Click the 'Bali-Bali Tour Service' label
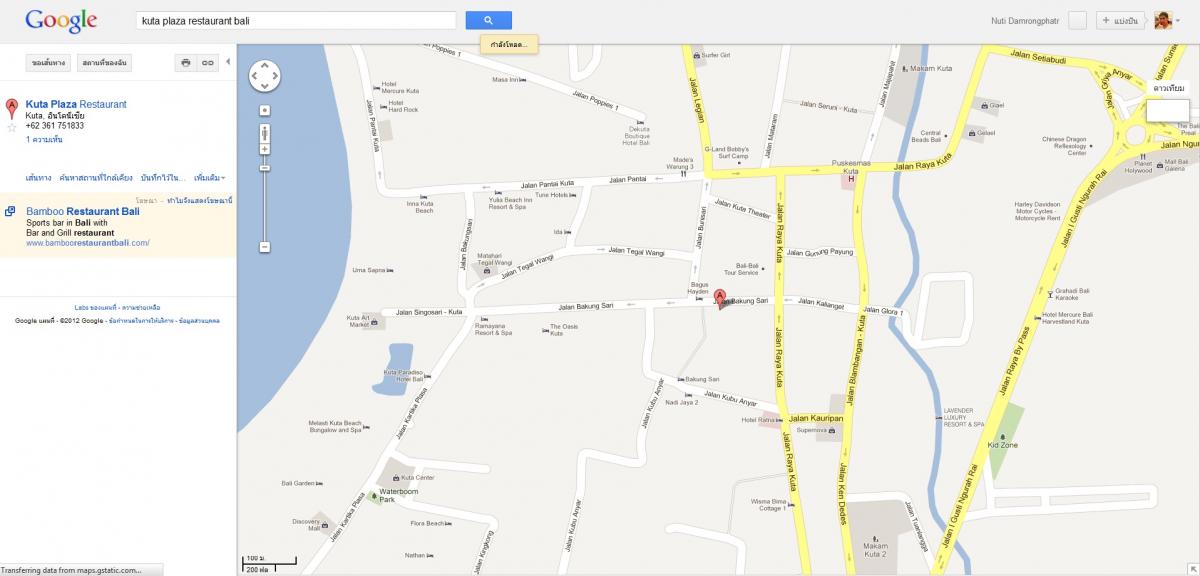This screenshot has width=1200, height=576. pyautogui.click(x=741, y=269)
